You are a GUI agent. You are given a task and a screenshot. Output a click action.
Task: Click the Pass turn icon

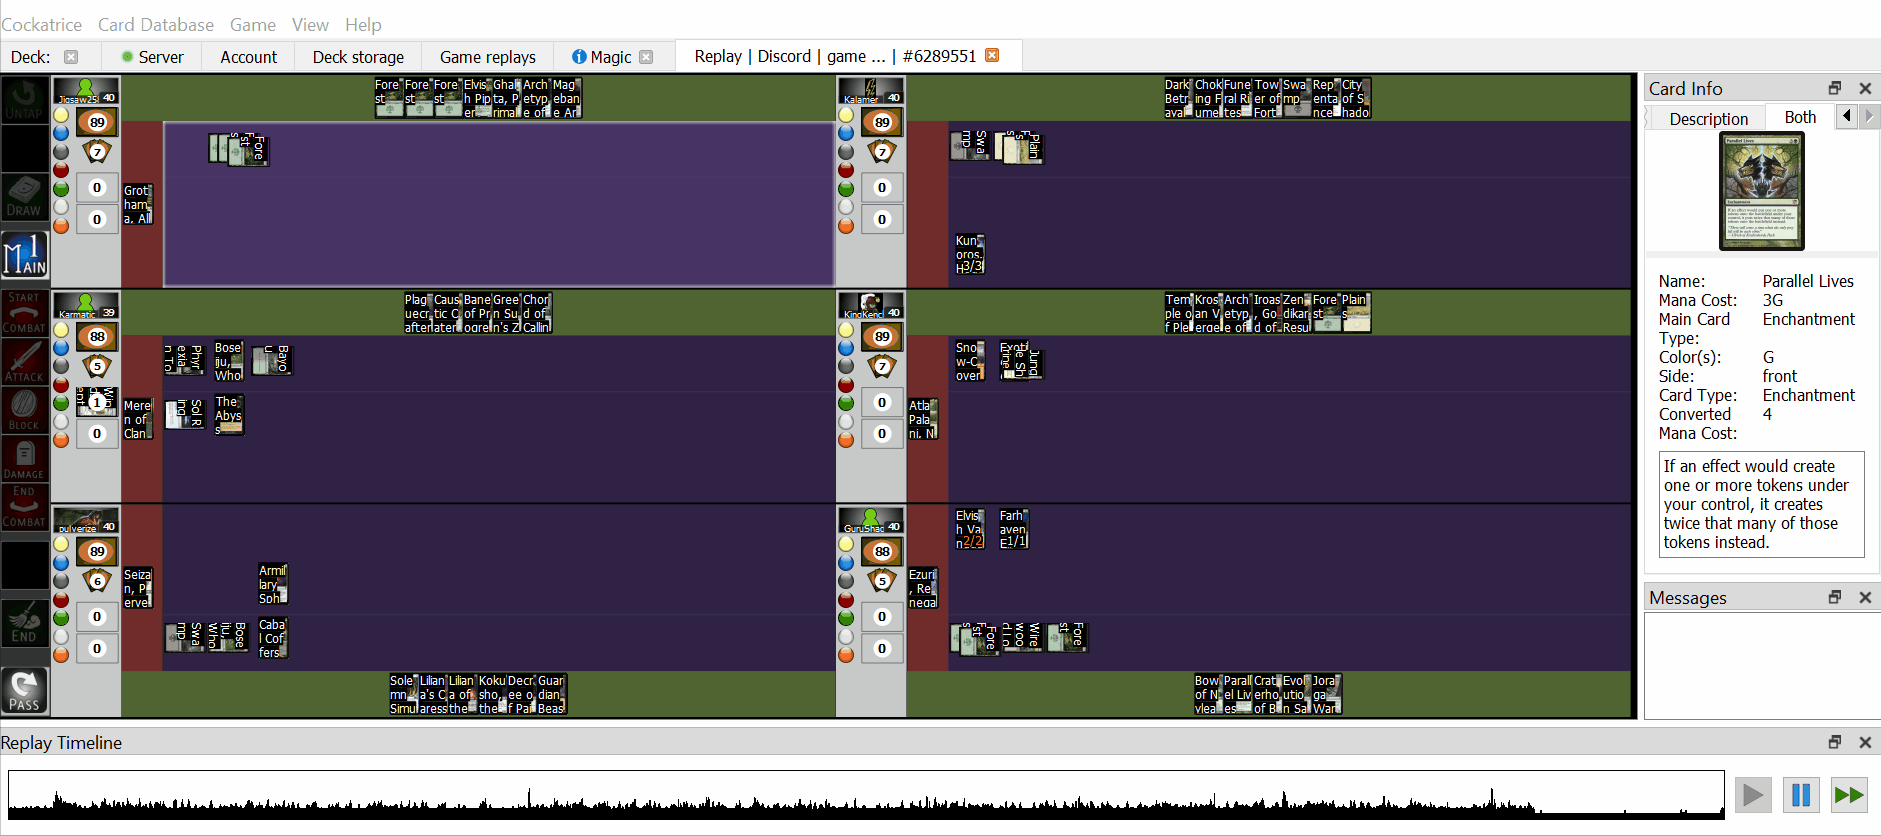[x=24, y=690]
